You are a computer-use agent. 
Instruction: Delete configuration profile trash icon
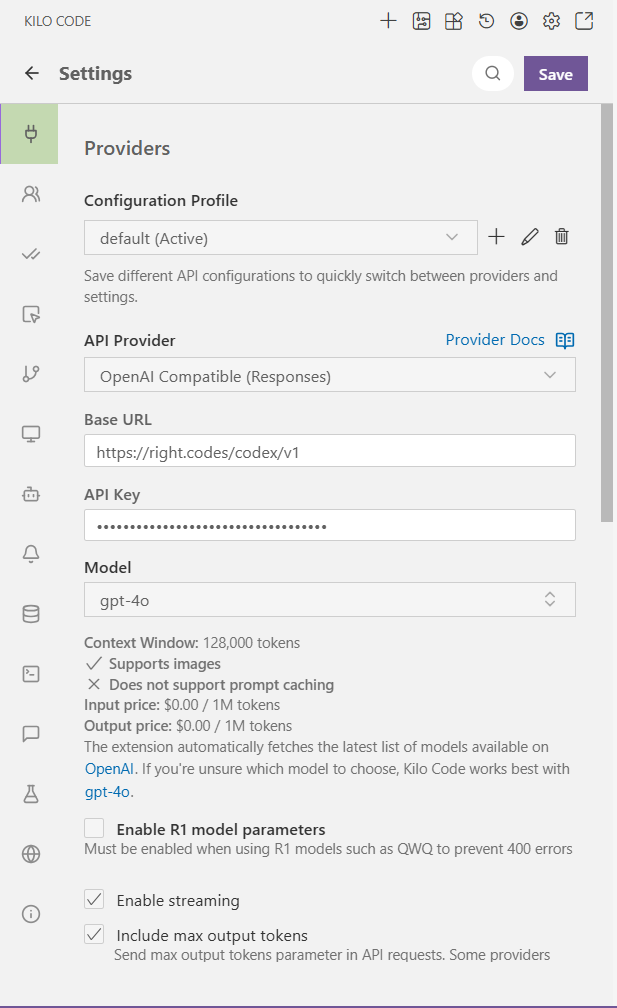[x=562, y=237]
